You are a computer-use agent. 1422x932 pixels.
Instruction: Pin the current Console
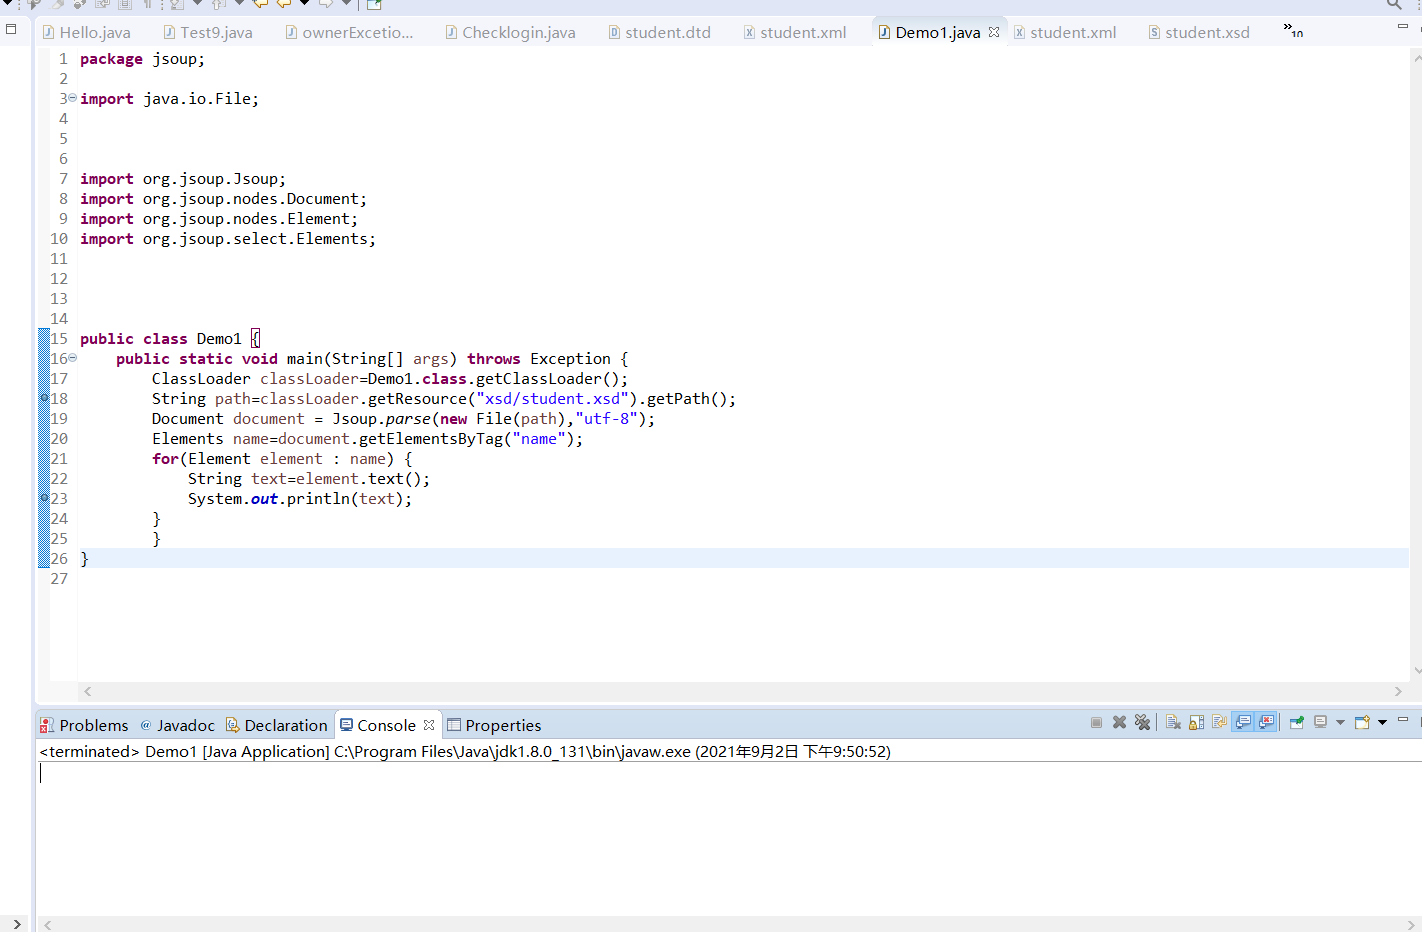tap(1297, 722)
